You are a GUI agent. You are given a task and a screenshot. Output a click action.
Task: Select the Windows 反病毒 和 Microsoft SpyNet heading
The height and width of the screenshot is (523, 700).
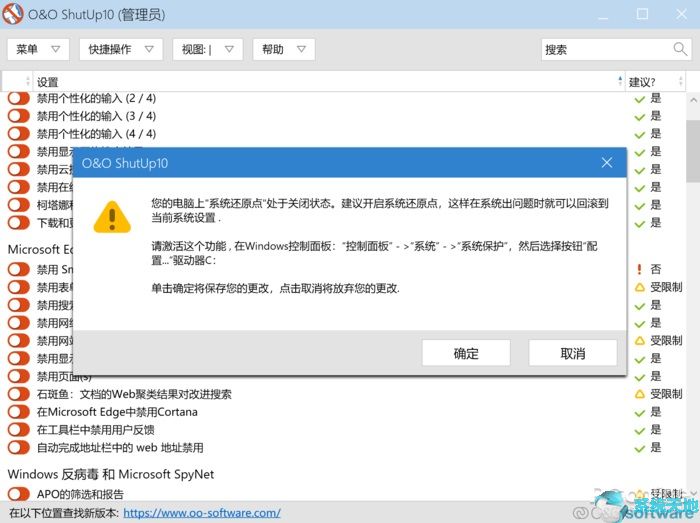(111, 474)
